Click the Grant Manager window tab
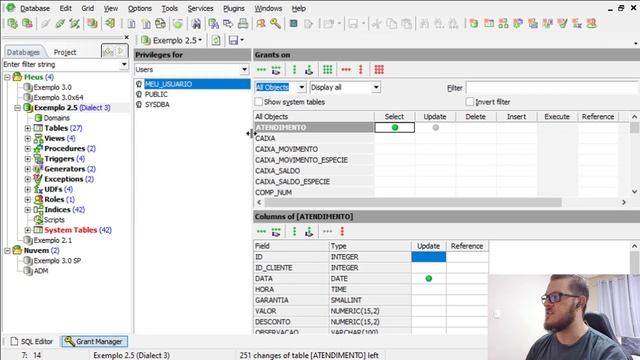 pyautogui.click(x=95, y=341)
